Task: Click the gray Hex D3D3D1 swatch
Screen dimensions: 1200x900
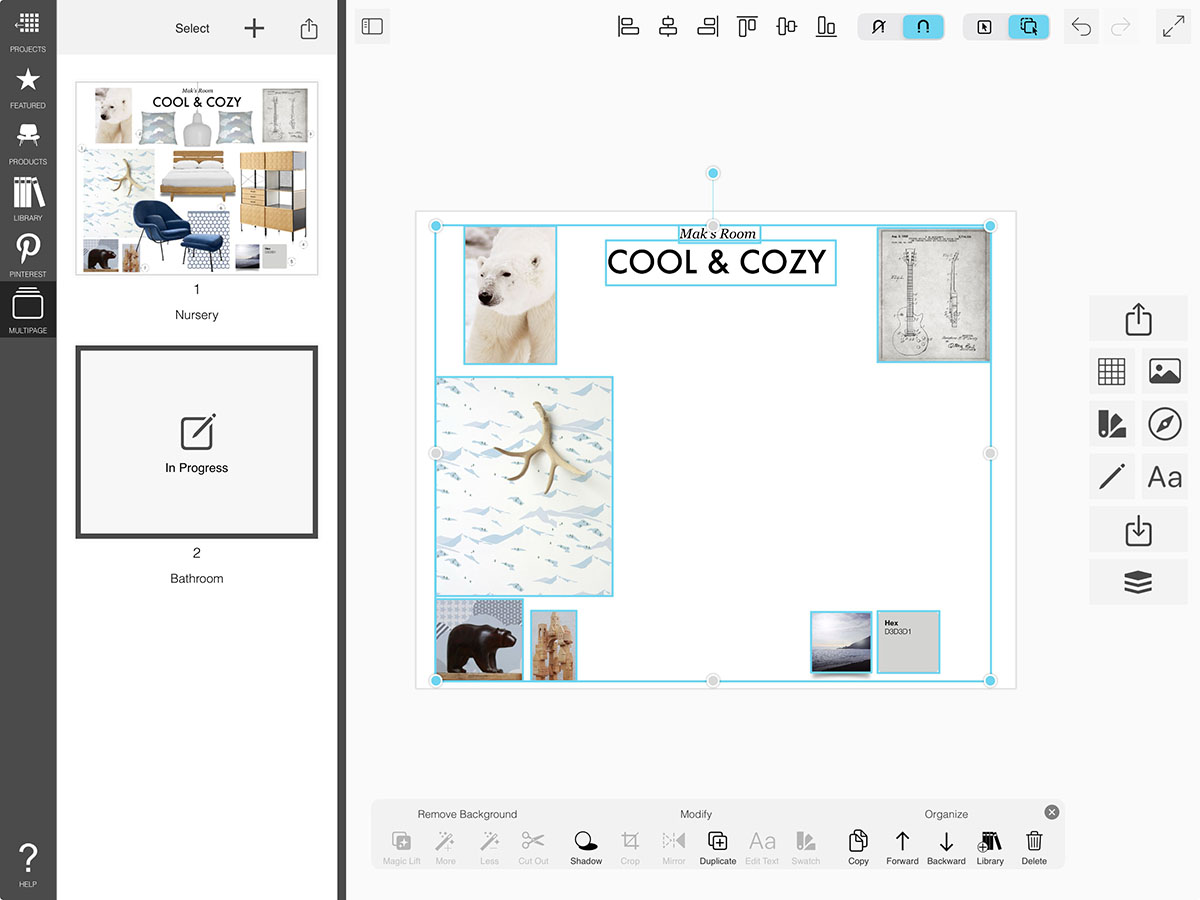Action: pos(908,642)
